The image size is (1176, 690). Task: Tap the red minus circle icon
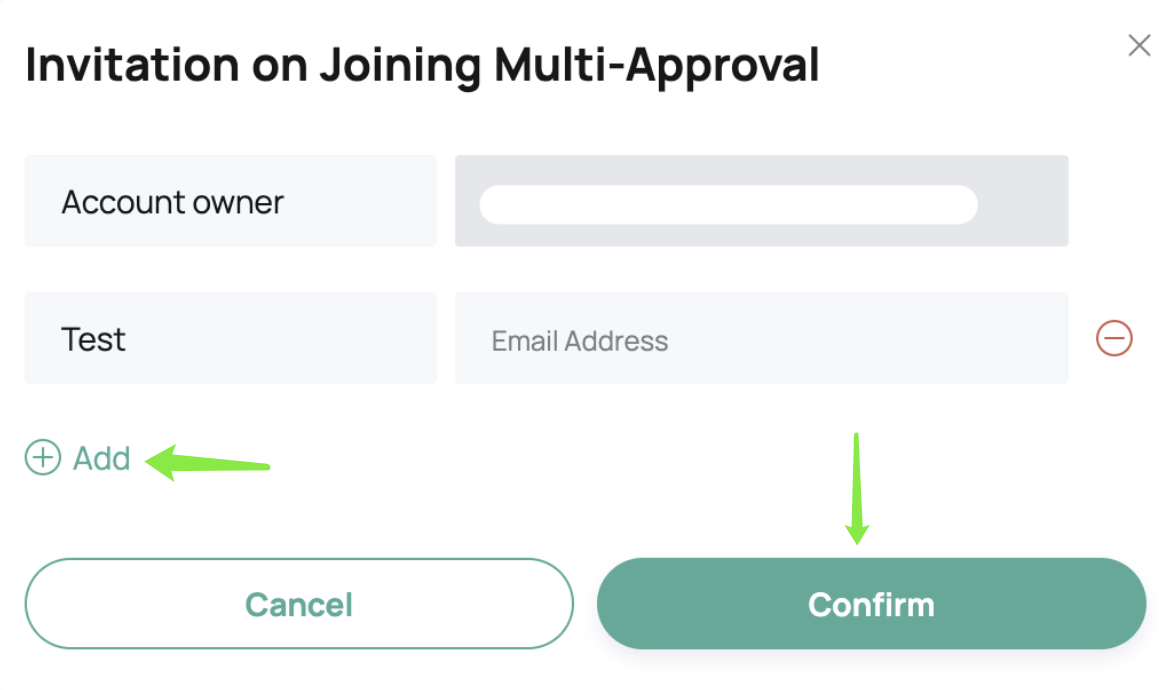coord(1114,338)
